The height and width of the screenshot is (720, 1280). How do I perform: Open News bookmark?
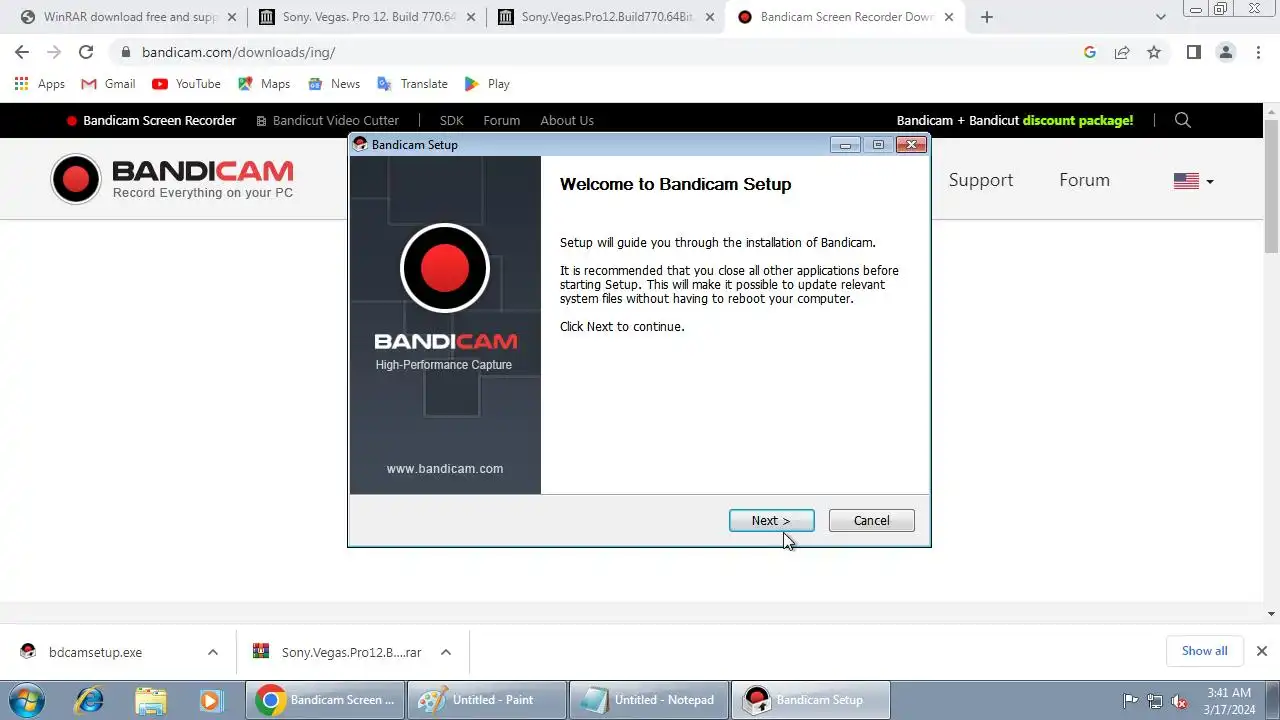[x=334, y=84]
